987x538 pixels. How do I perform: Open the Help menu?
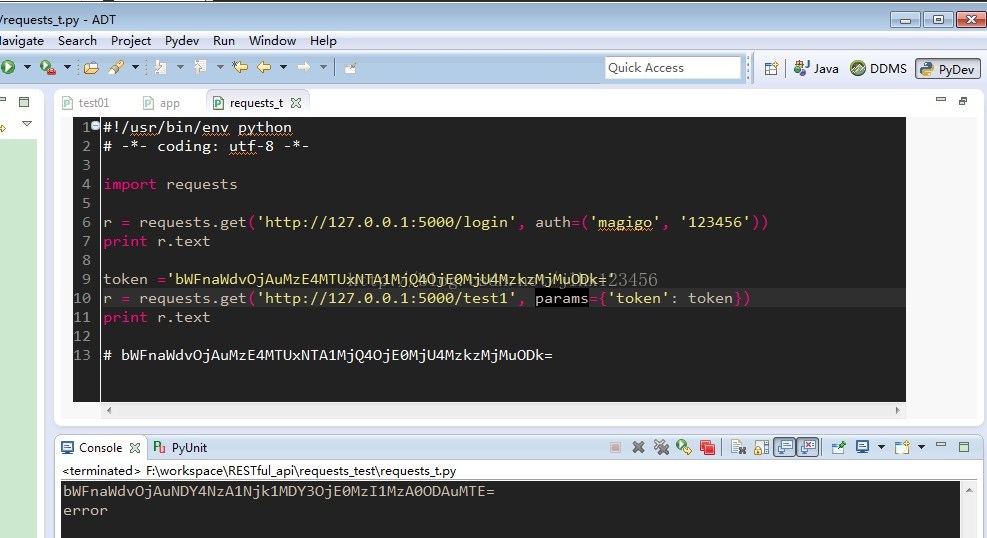[x=323, y=41]
